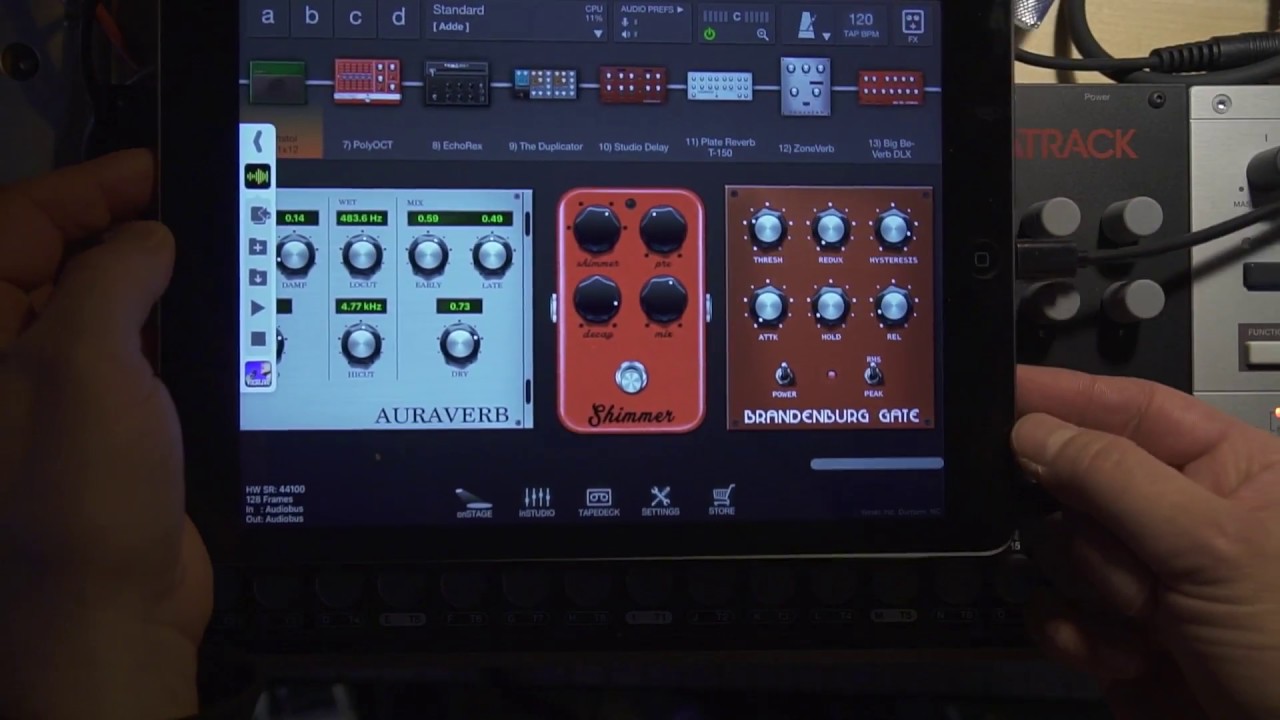Image resolution: width=1280 pixels, height=720 pixels.
Task: Select the Plate Reverb T-150 in chain
Action: point(720,86)
